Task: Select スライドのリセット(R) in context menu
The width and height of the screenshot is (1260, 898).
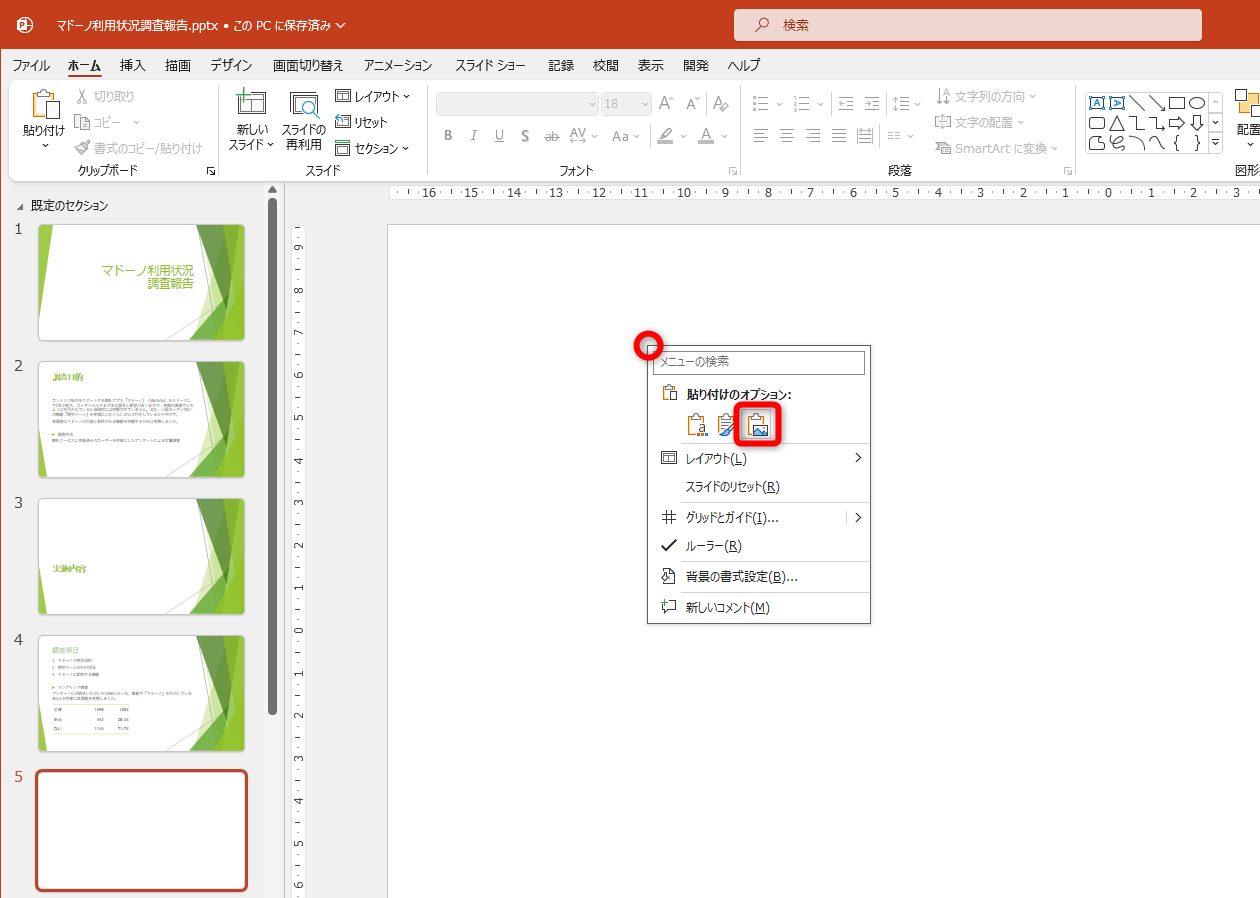Action: (760, 487)
